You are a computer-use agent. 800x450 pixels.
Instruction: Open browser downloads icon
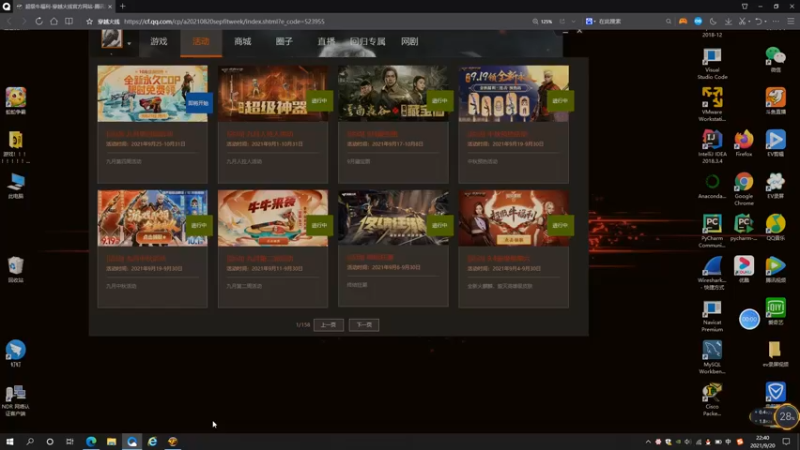pos(728,21)
